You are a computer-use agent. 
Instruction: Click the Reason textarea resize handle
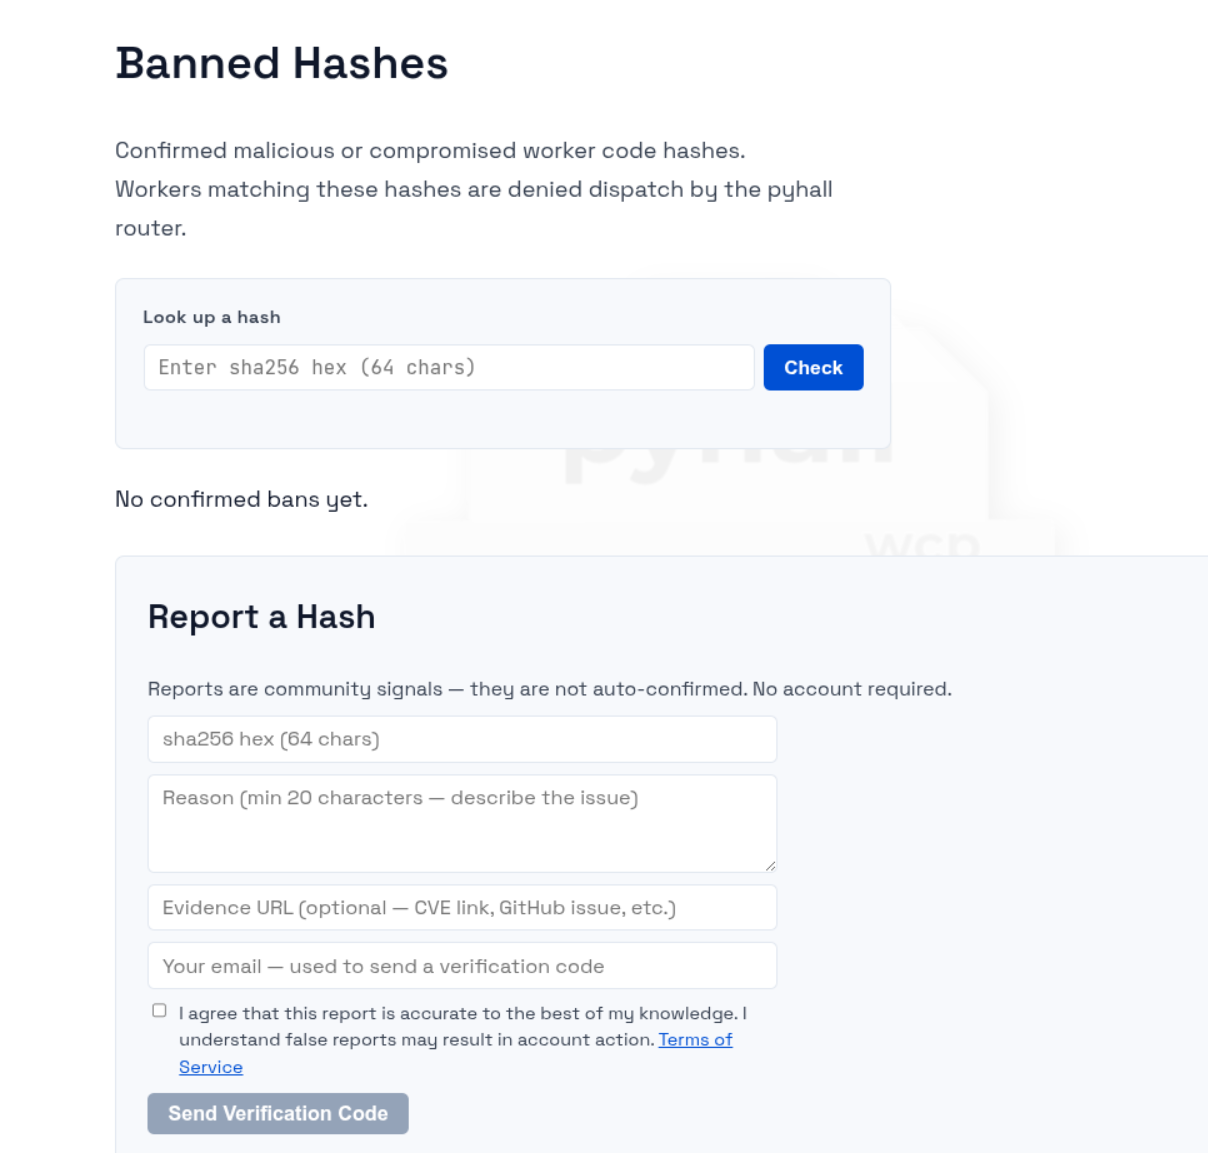771,865
